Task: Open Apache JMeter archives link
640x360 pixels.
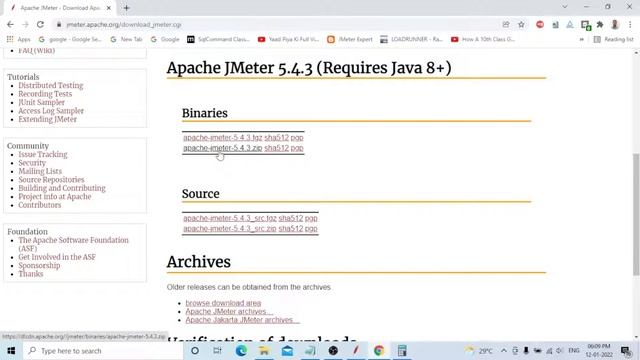Action: pos(229,311)
